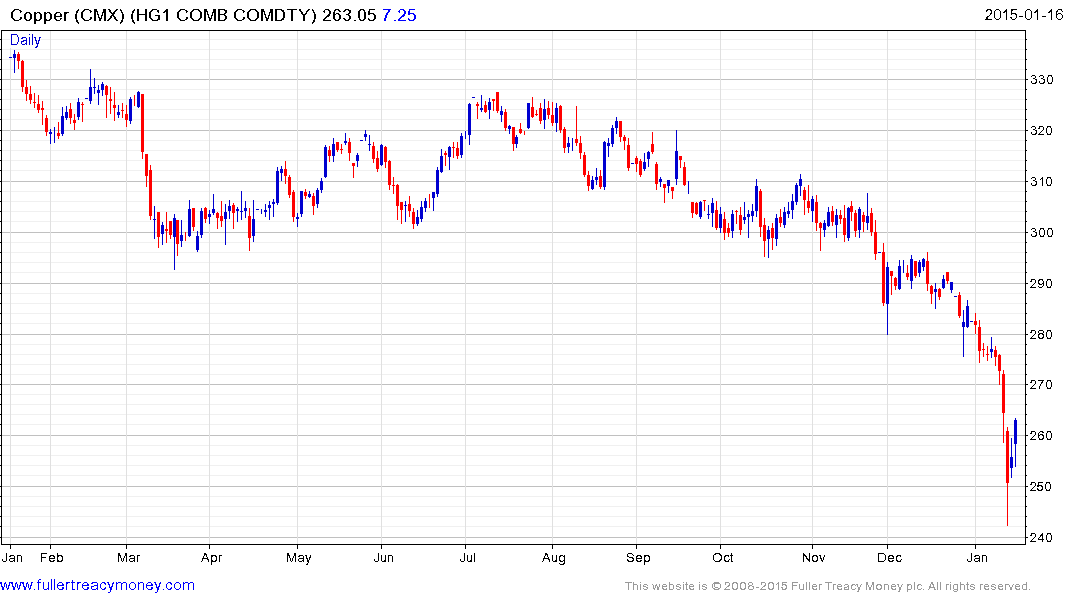
Task: Click the Nov label on the time axis
Action: (x=814, y=557)
